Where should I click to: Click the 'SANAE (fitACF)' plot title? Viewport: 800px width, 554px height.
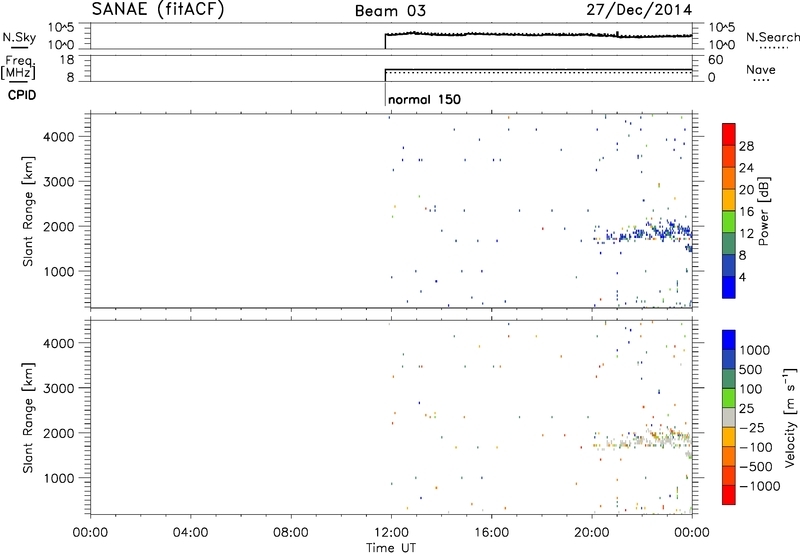coord(158,9)
